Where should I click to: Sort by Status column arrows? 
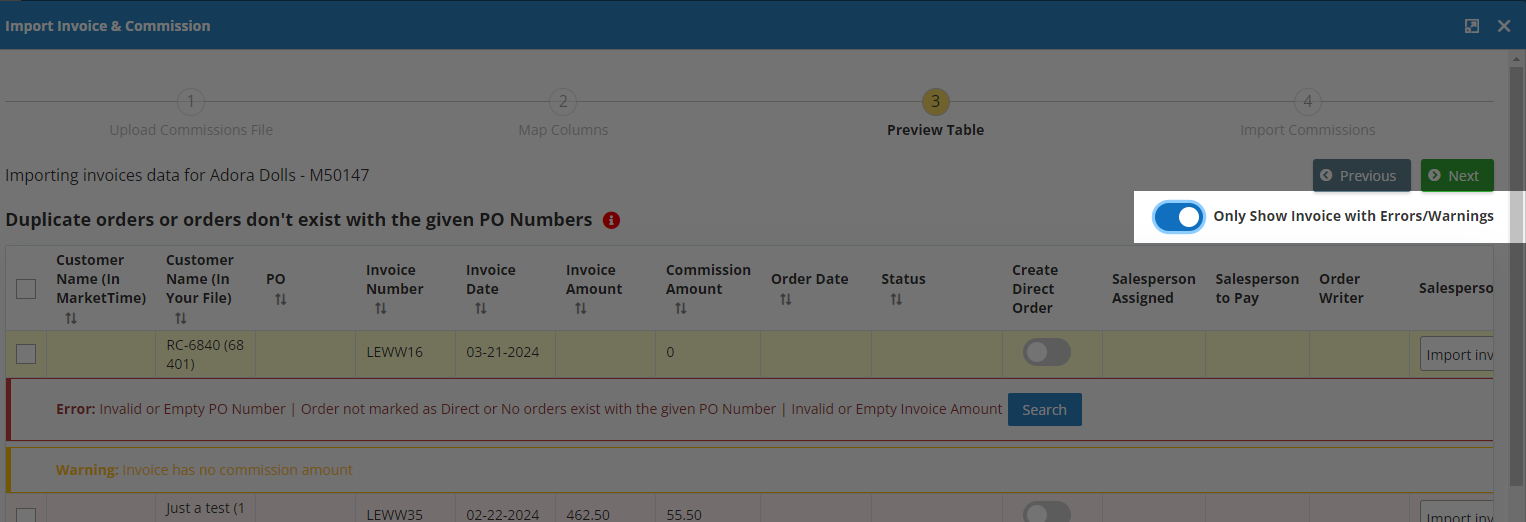click(x=895, y=299)
